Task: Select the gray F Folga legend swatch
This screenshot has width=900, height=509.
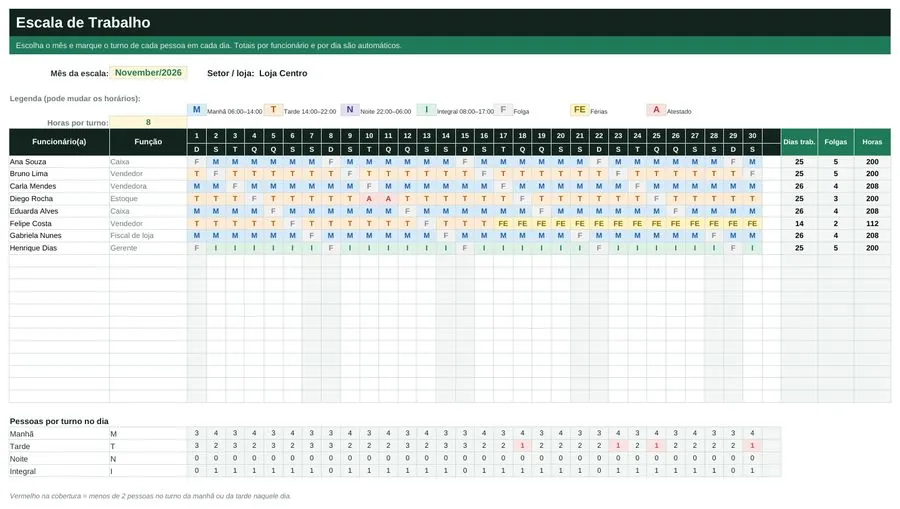Action: (503, 110)
